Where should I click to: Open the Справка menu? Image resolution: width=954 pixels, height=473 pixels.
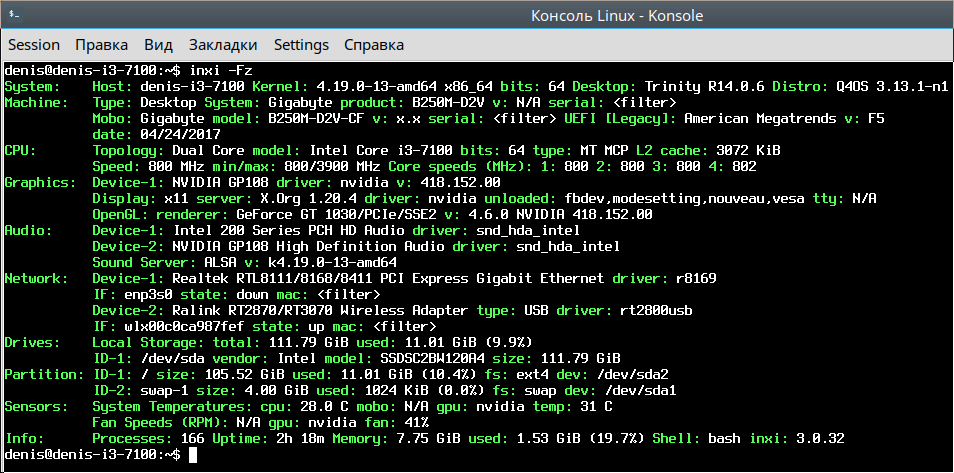pyautogui.click(x=374, y=45)
